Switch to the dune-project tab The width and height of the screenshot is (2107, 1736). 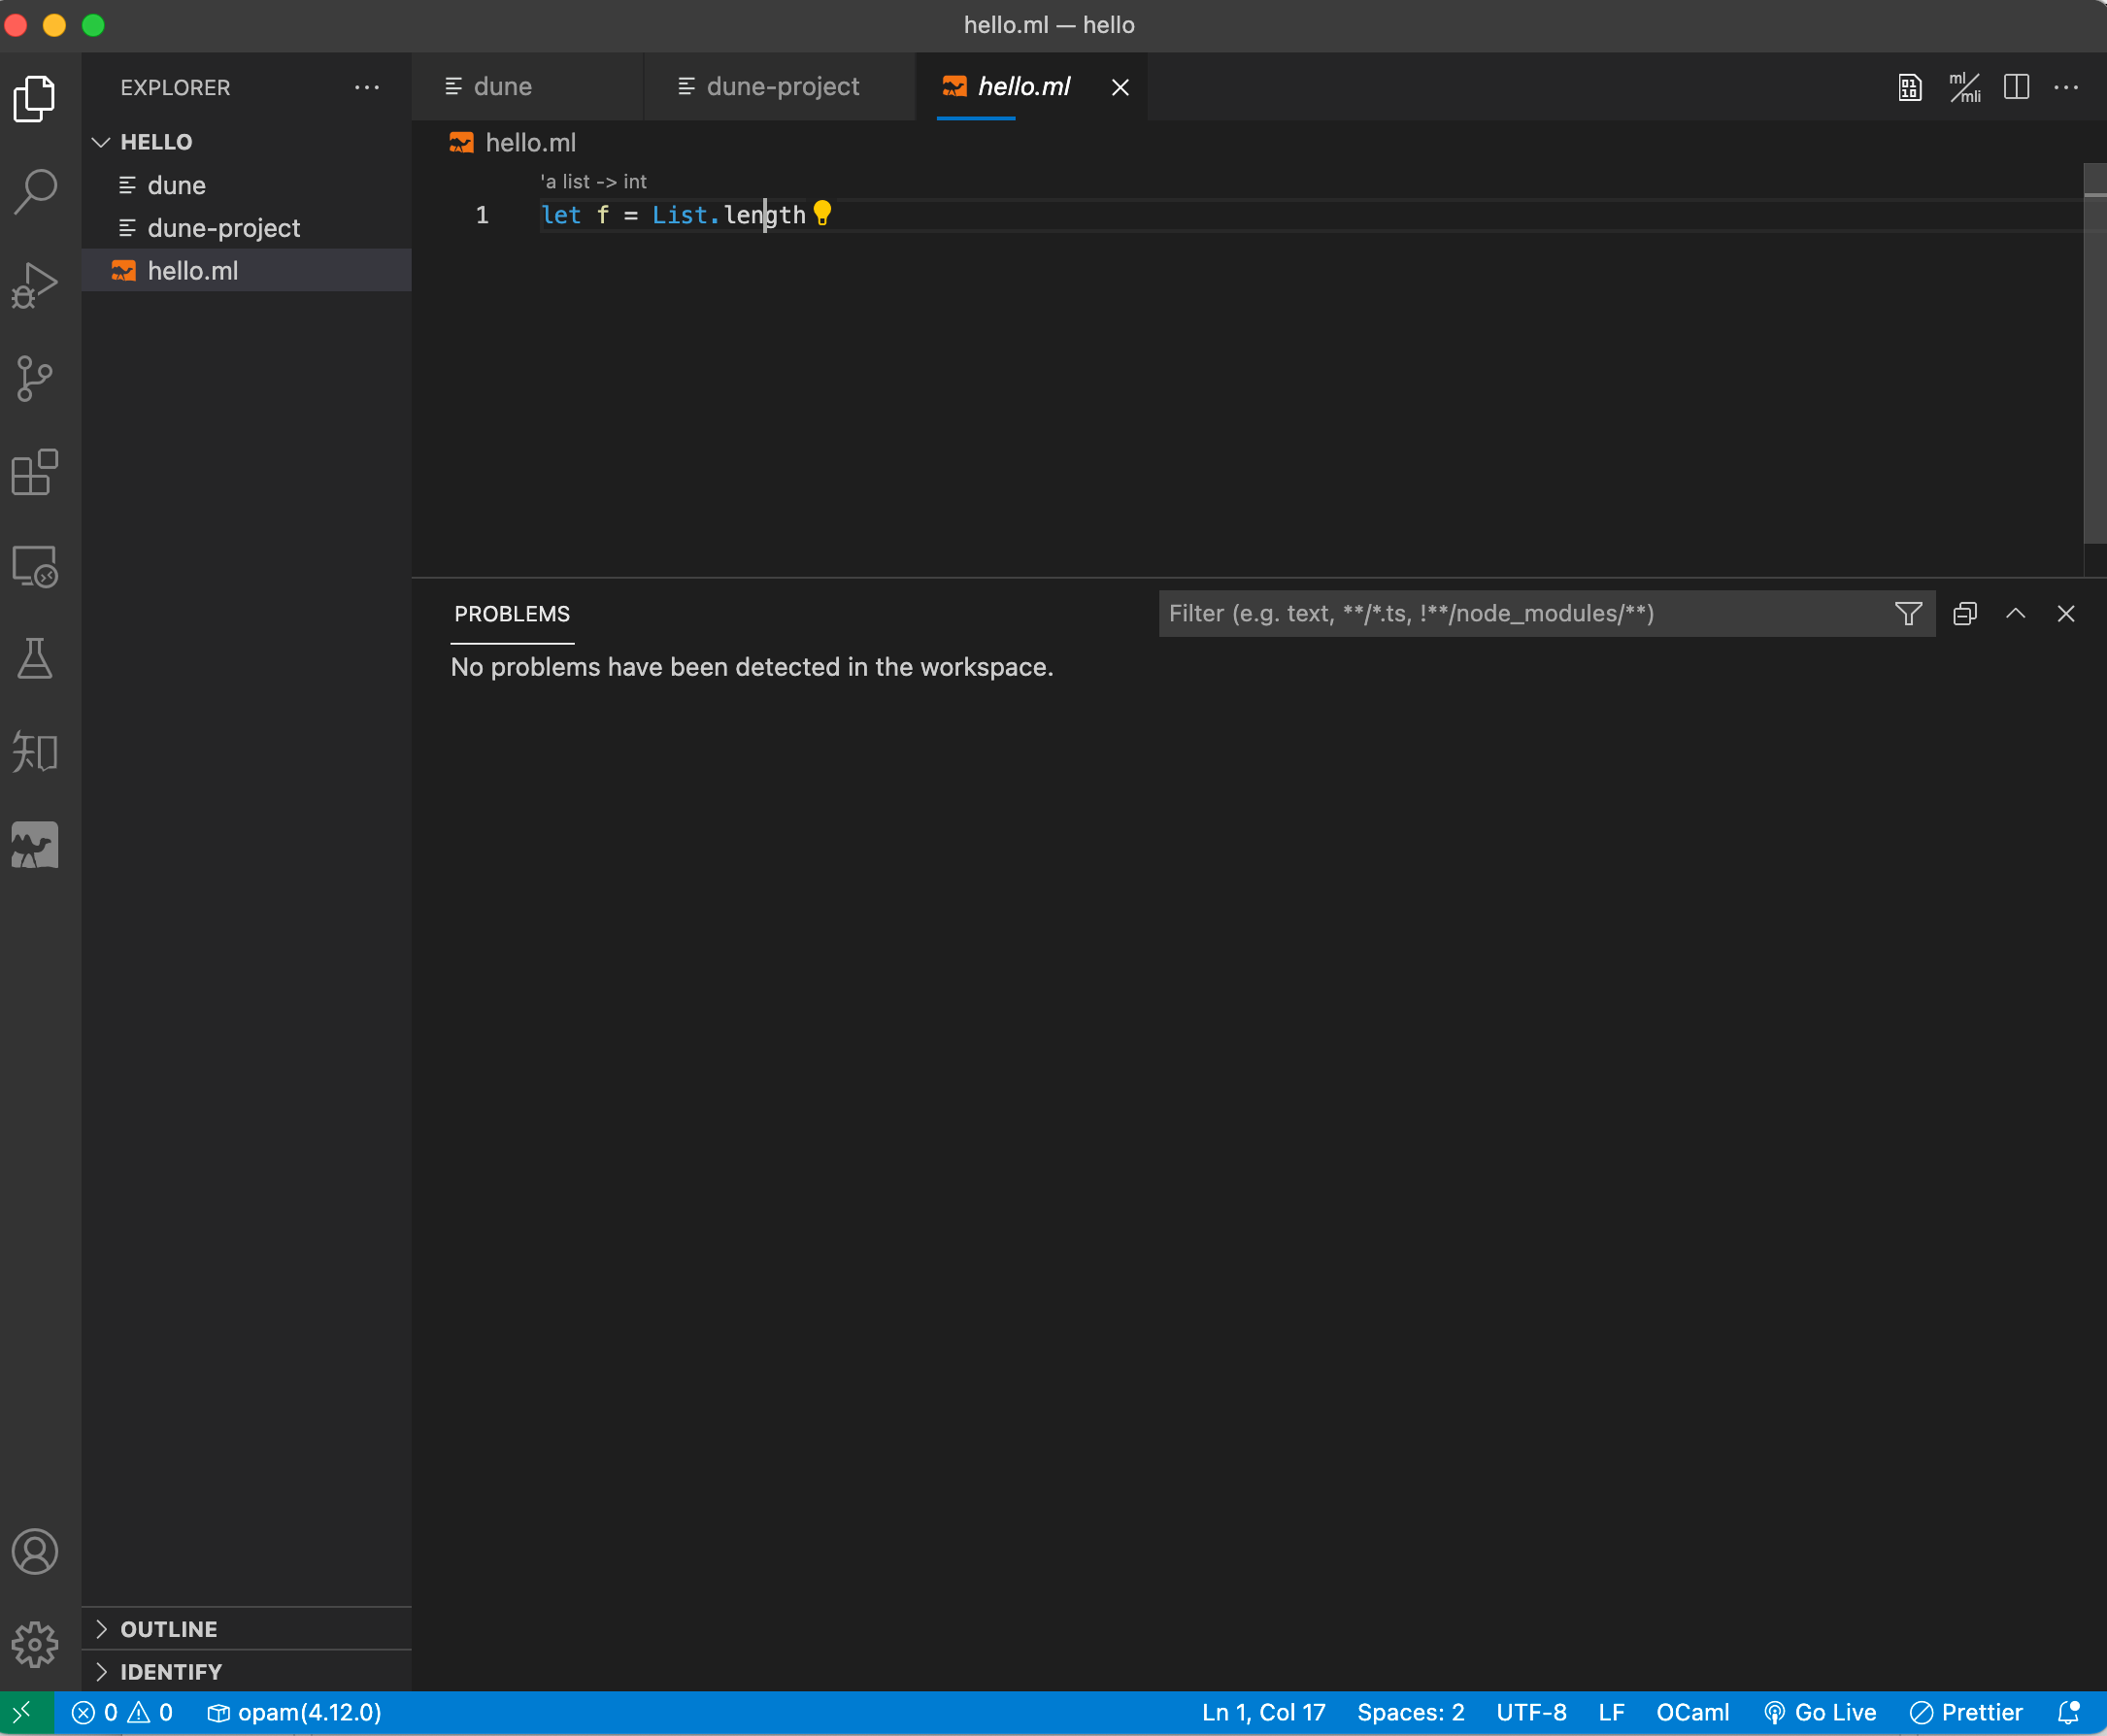(781, 87)
